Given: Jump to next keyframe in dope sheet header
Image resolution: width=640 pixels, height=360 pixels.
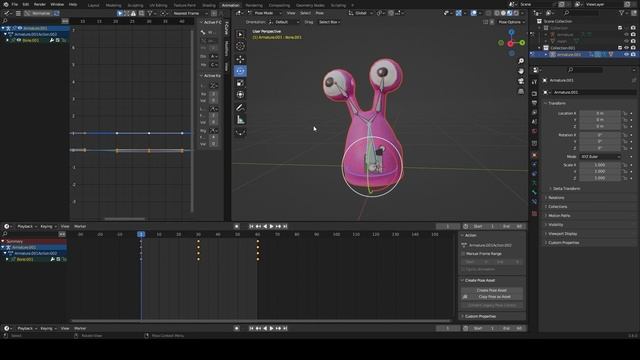Looking at the screenshot, I should coord(278,226).
